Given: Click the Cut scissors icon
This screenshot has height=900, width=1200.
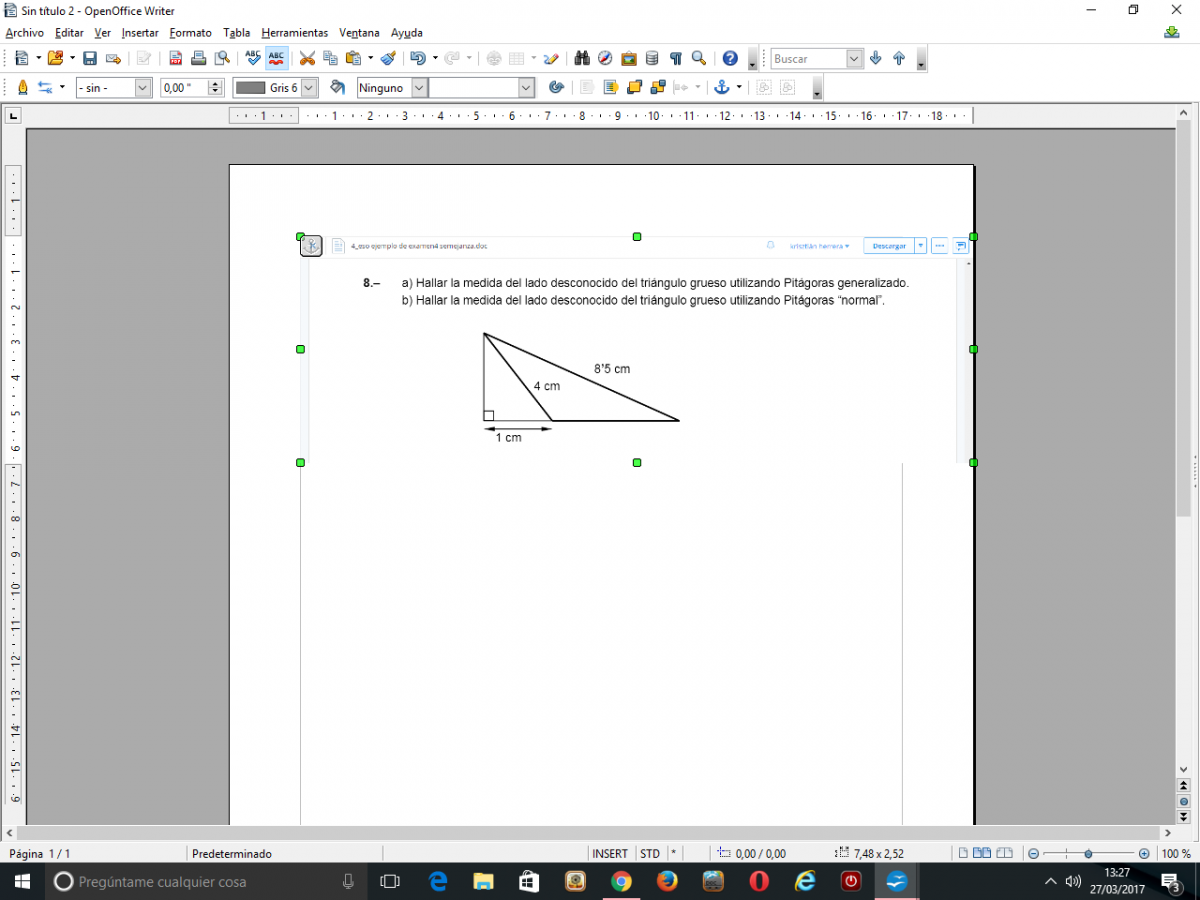Looking at the screenshot, I should click(307, 59).
